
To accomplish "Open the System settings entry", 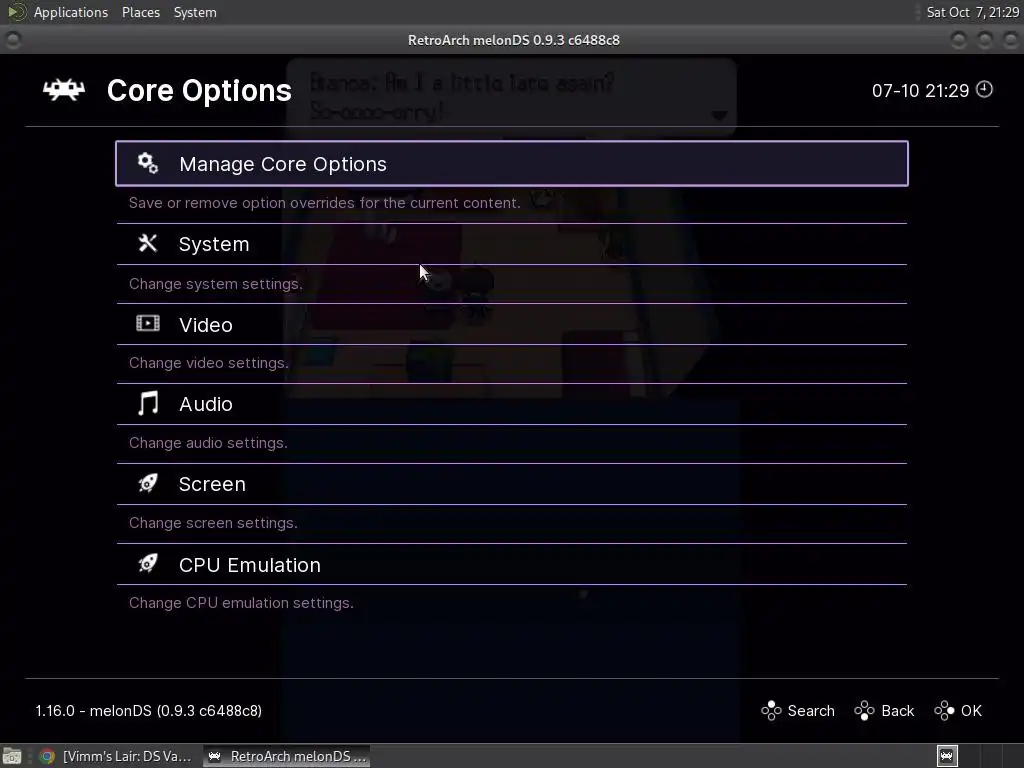I will click(511, 244).
